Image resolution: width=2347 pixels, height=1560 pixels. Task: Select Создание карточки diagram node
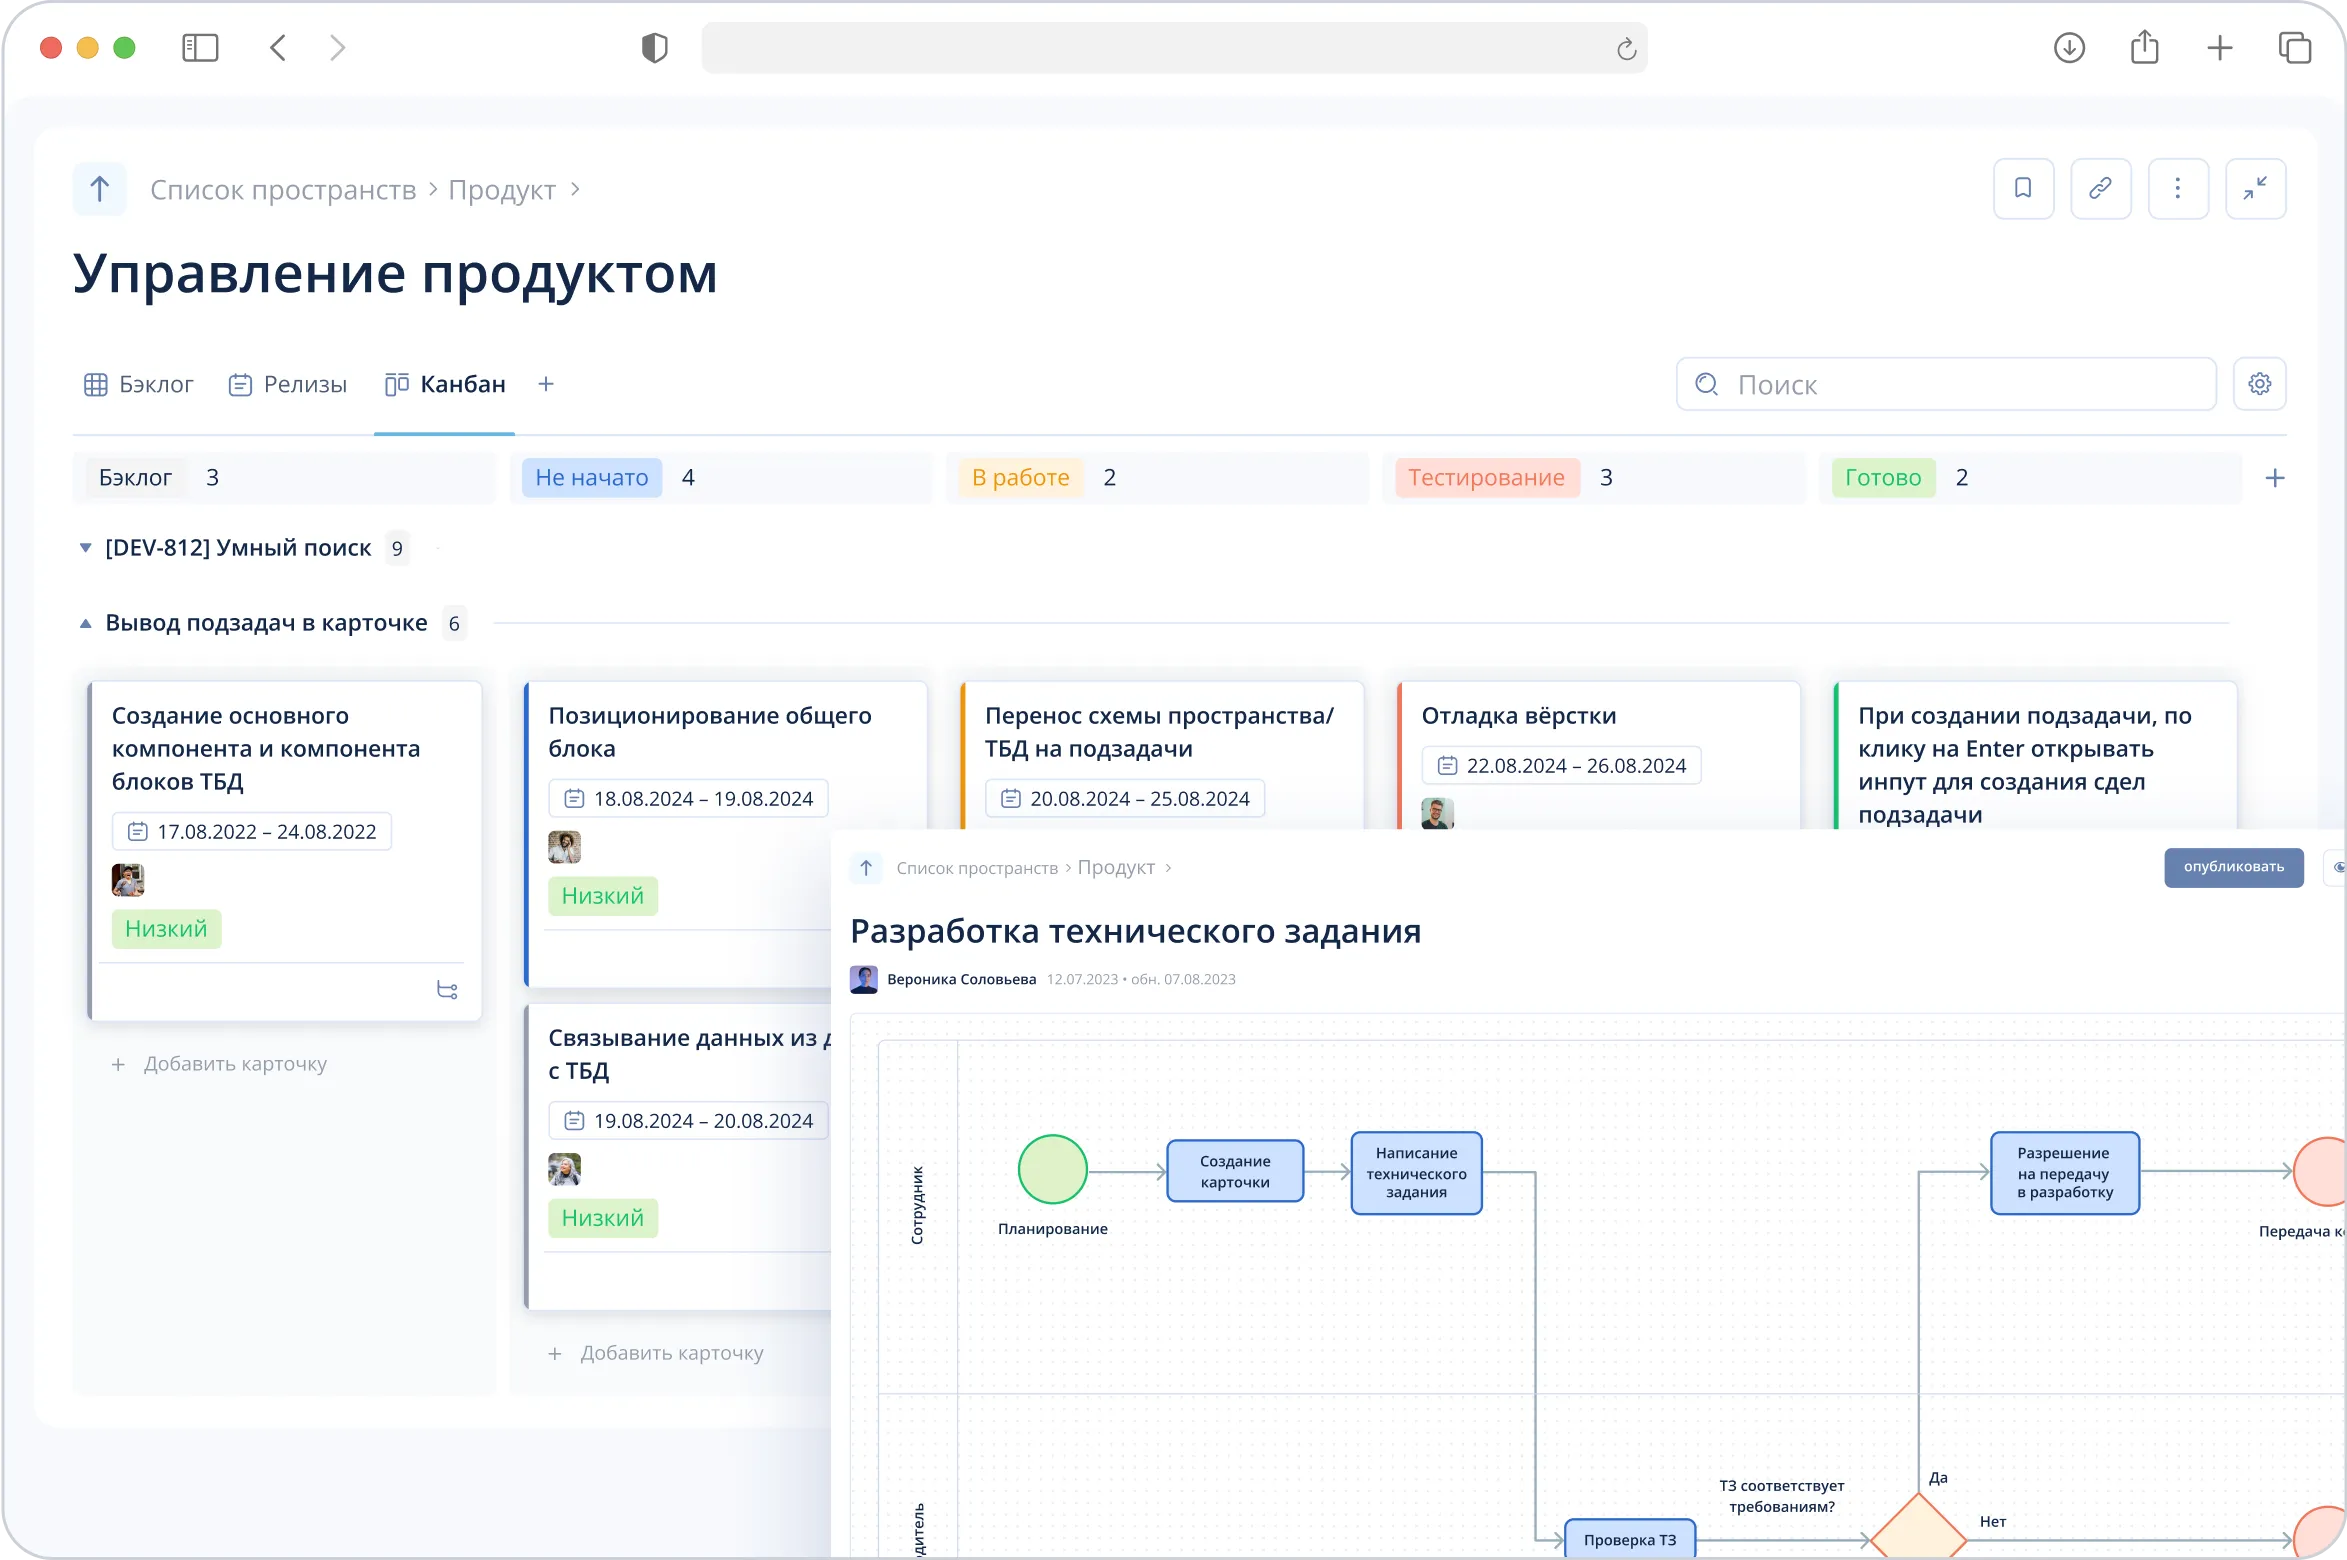(x=1235, y=1171)
